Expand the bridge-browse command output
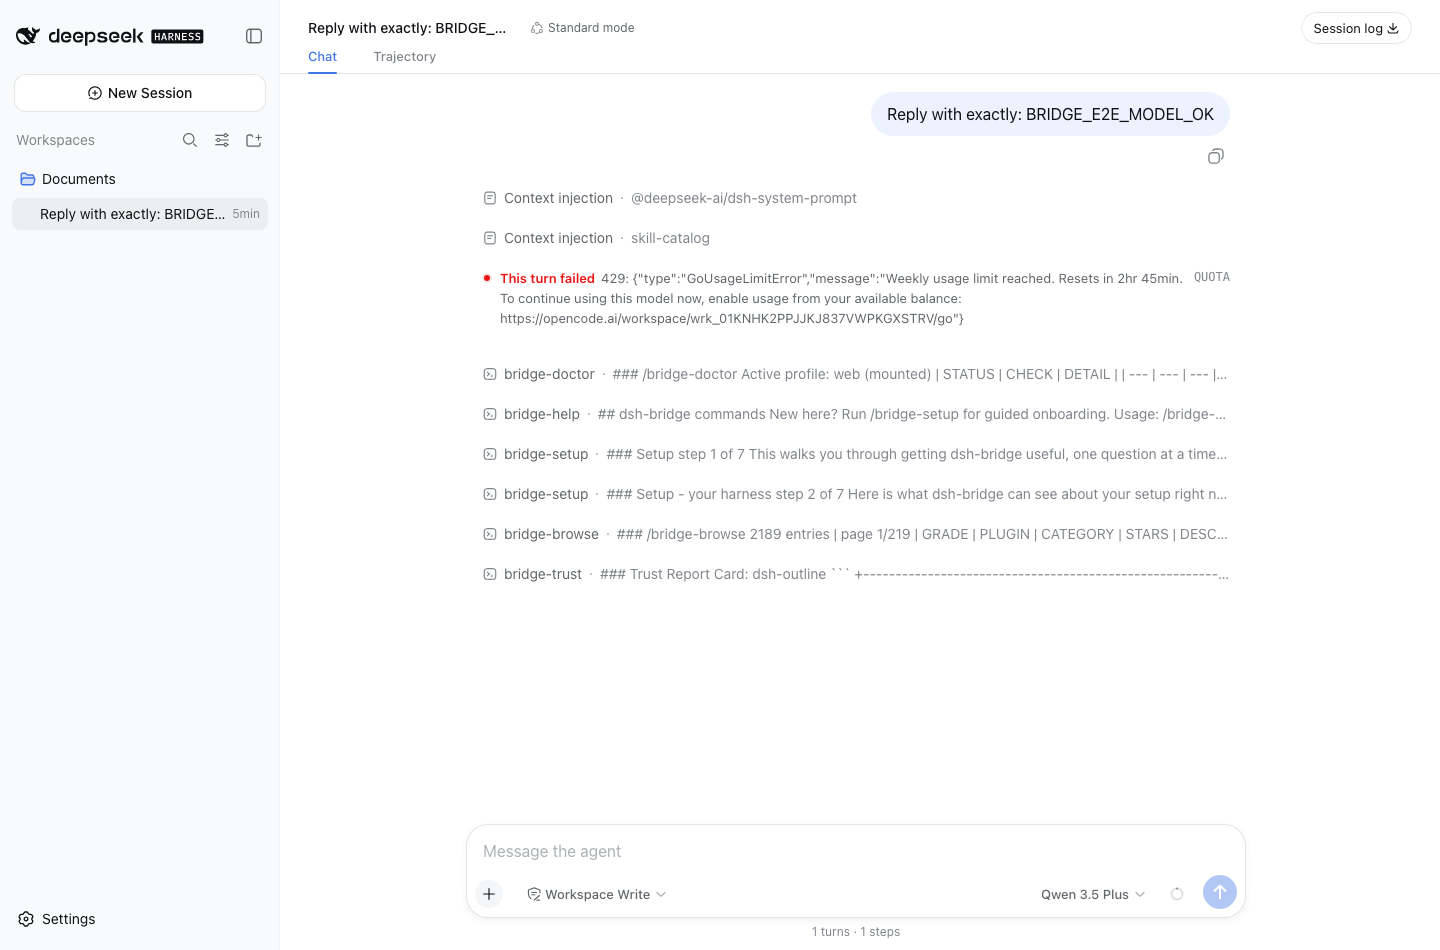Viewport: 1440px width, 950px height. [856, 534]
